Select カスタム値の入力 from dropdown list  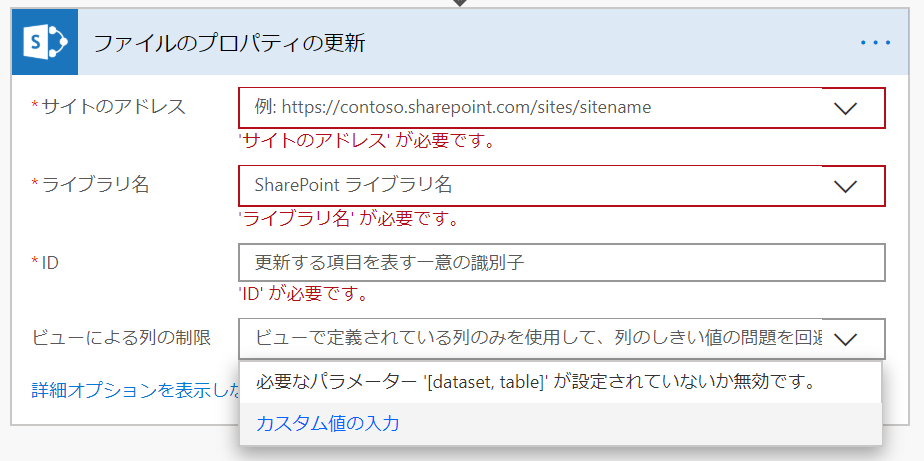(560, 424)
